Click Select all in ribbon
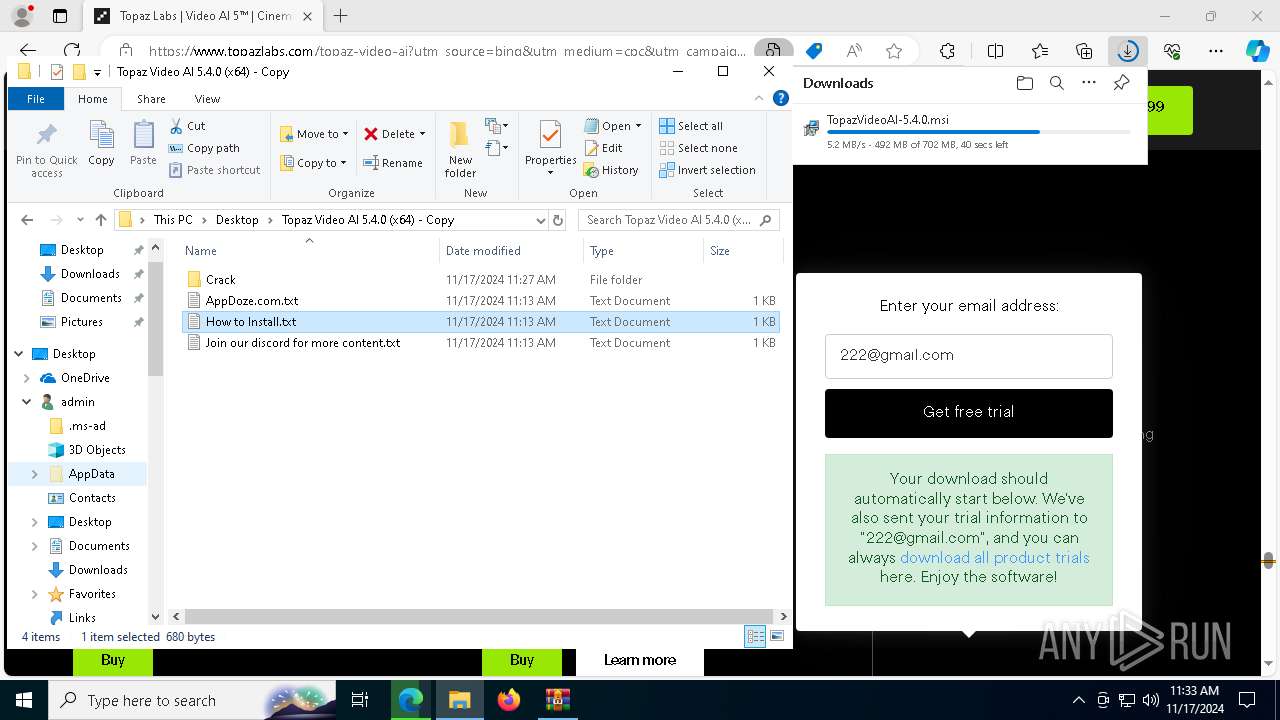The image size is (1280, 720). [691, 126]
